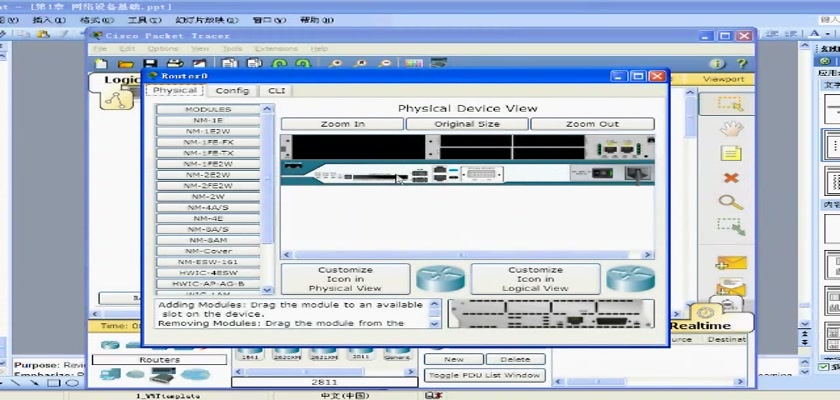Click Customize Icon in Logical View button
840x400 pixels.
(535, 278)
